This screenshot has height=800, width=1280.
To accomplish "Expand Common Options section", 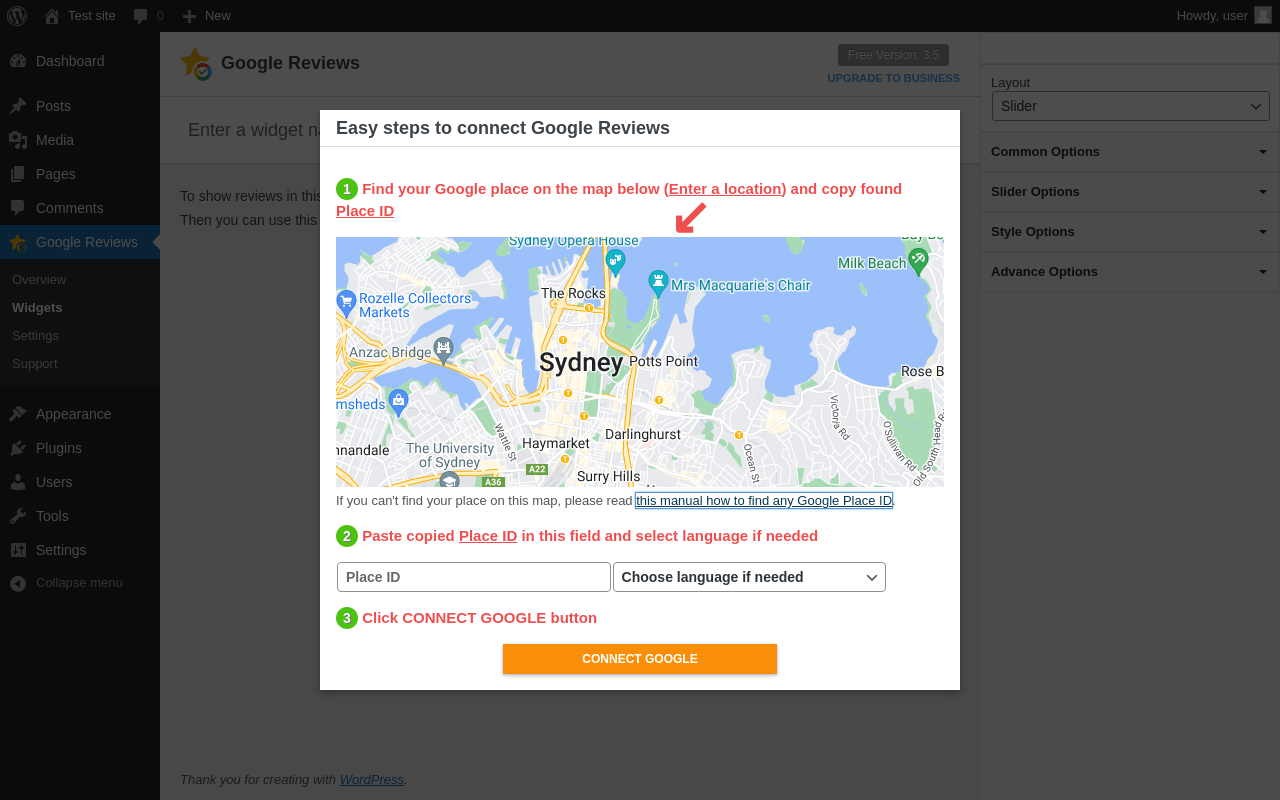I will point(1130,152).
